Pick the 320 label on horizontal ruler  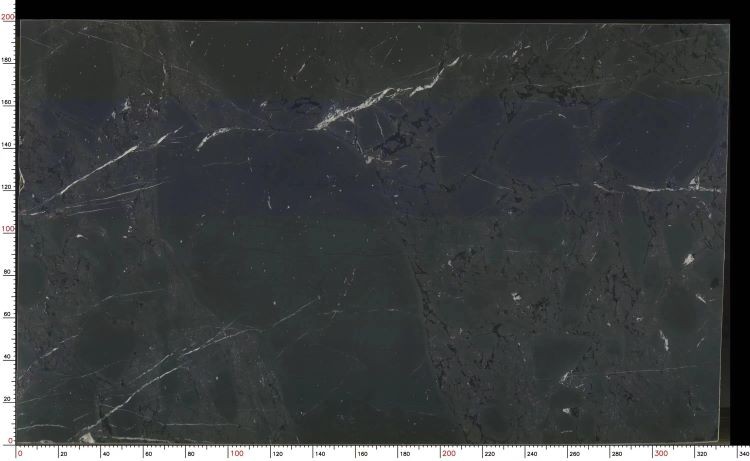coord(701,453)
